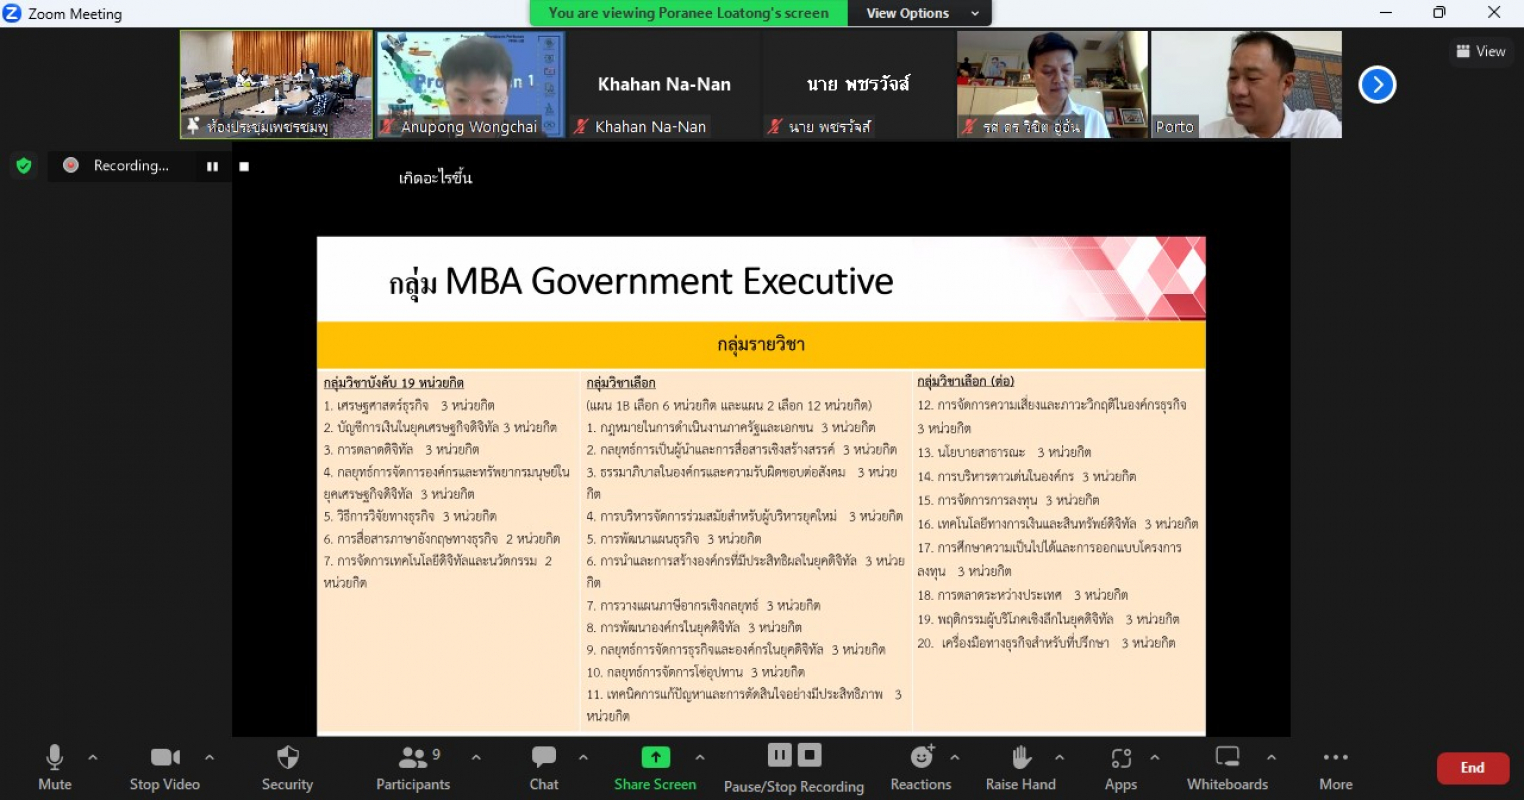Stop recording beside Recording indicator

243,167
